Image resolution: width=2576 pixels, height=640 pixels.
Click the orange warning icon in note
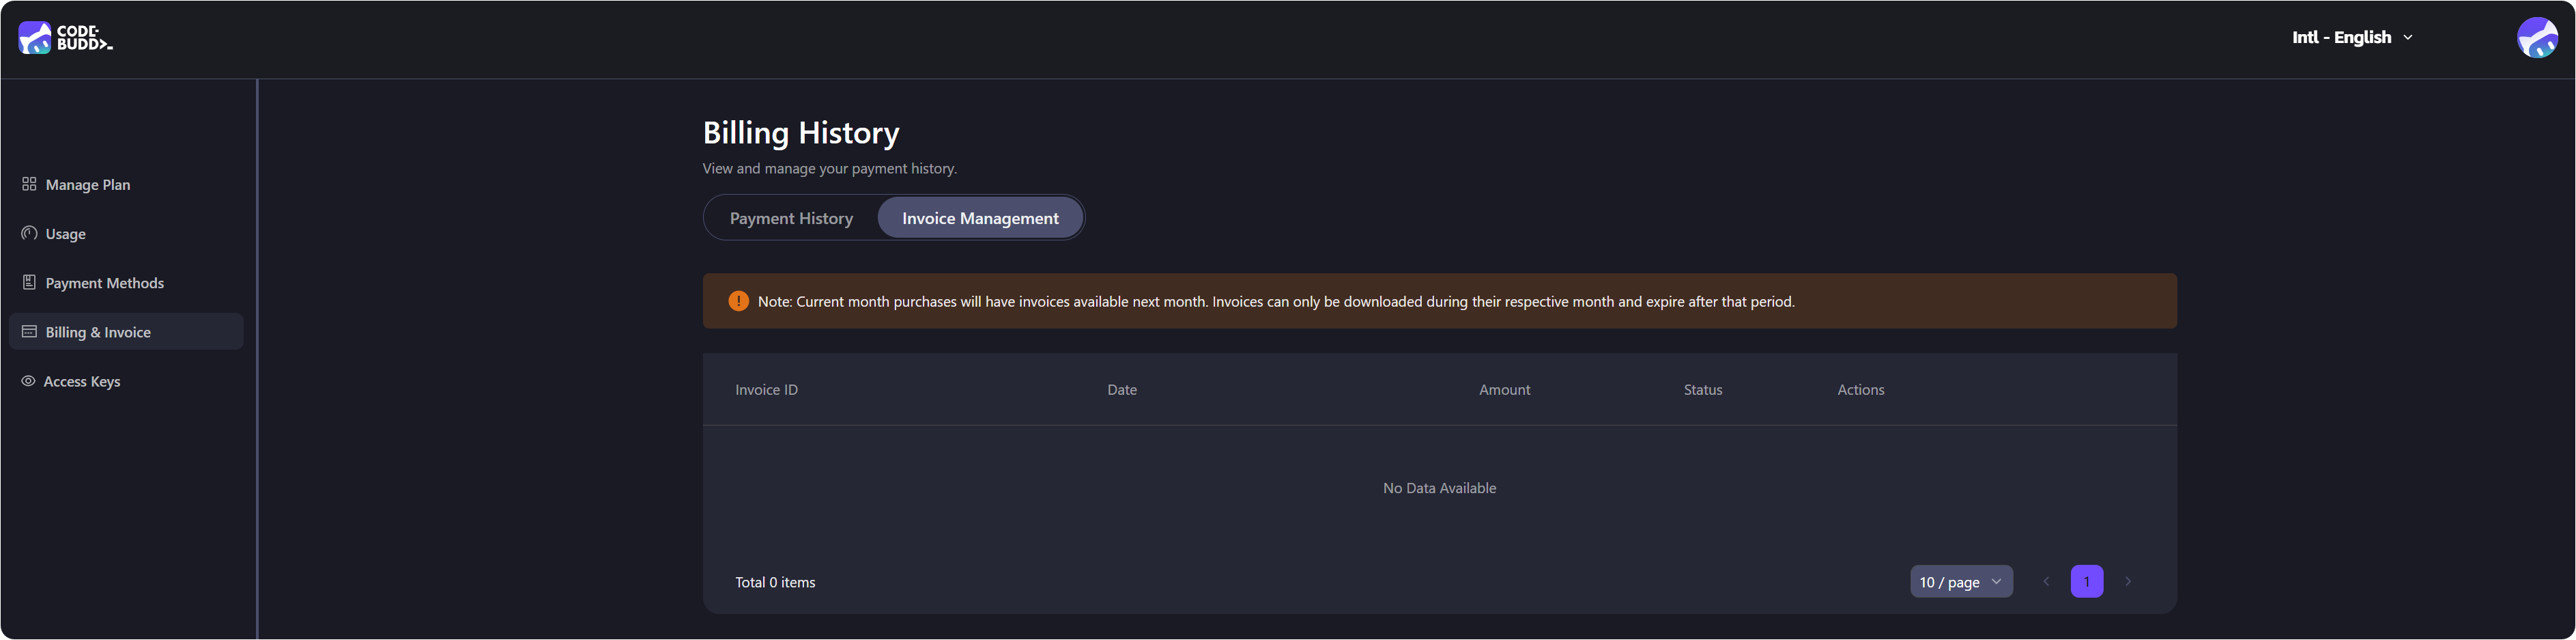pos(738,301)
